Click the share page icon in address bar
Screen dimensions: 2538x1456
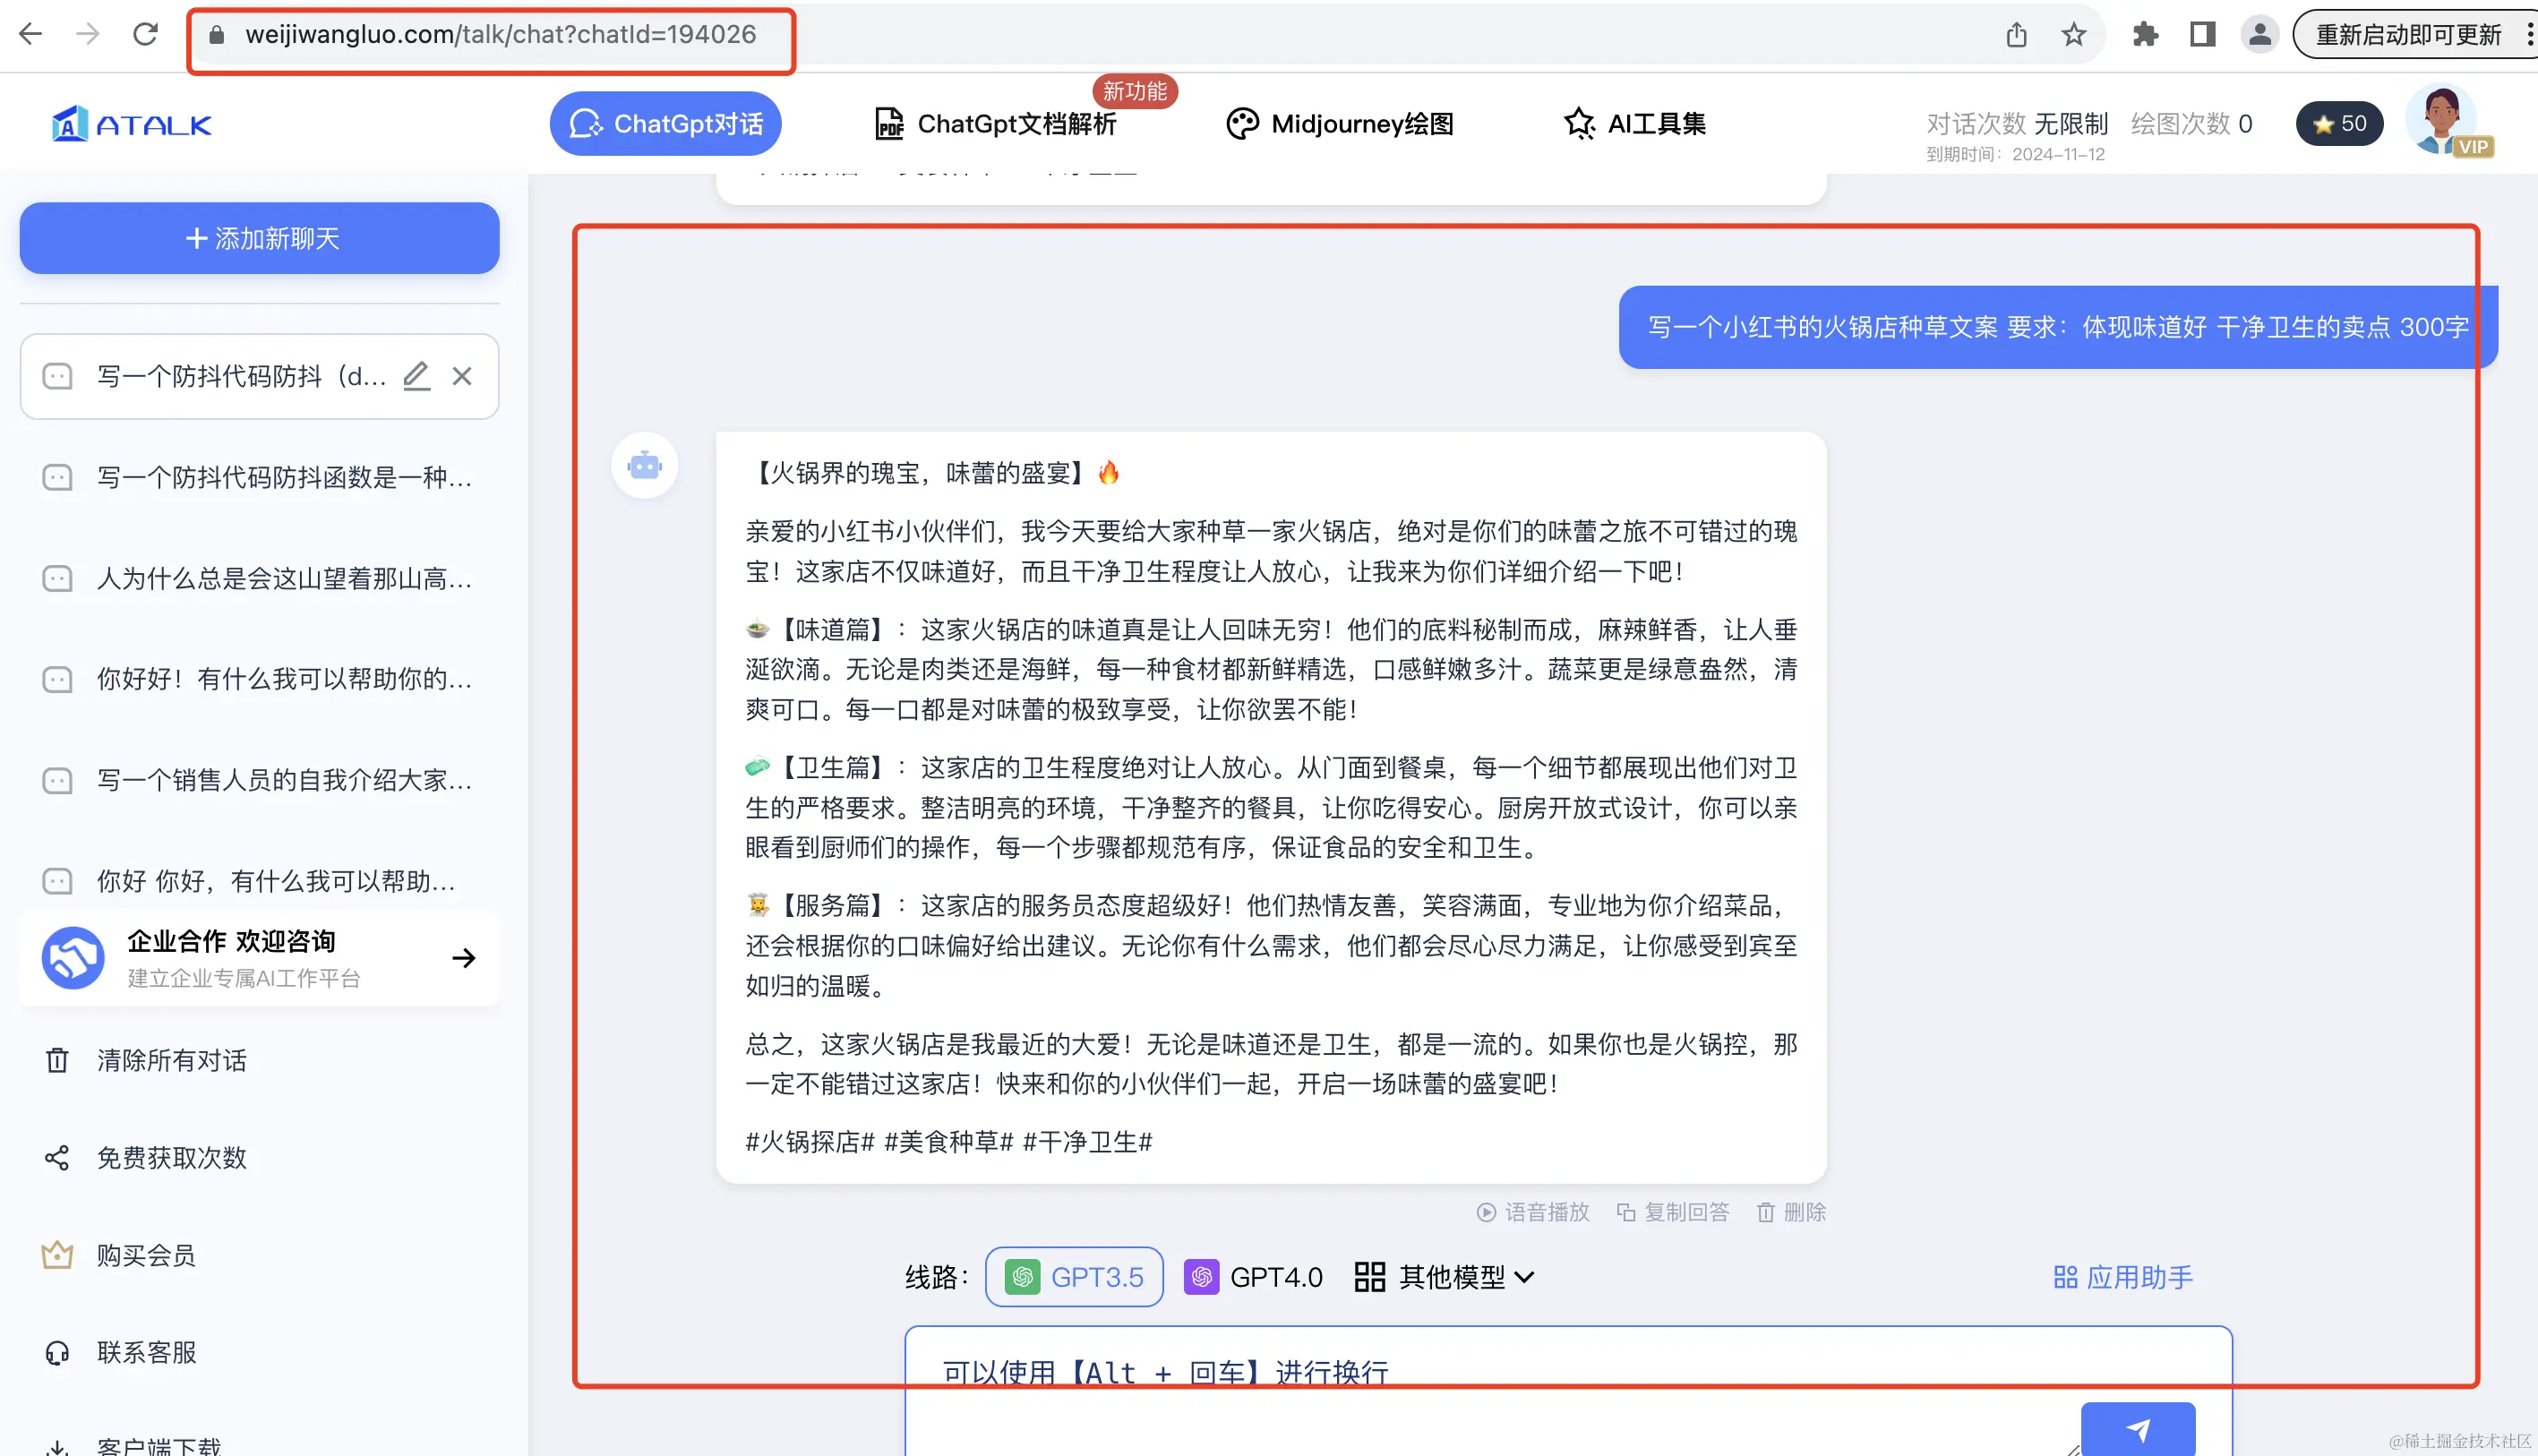[x=2016, y=35]
